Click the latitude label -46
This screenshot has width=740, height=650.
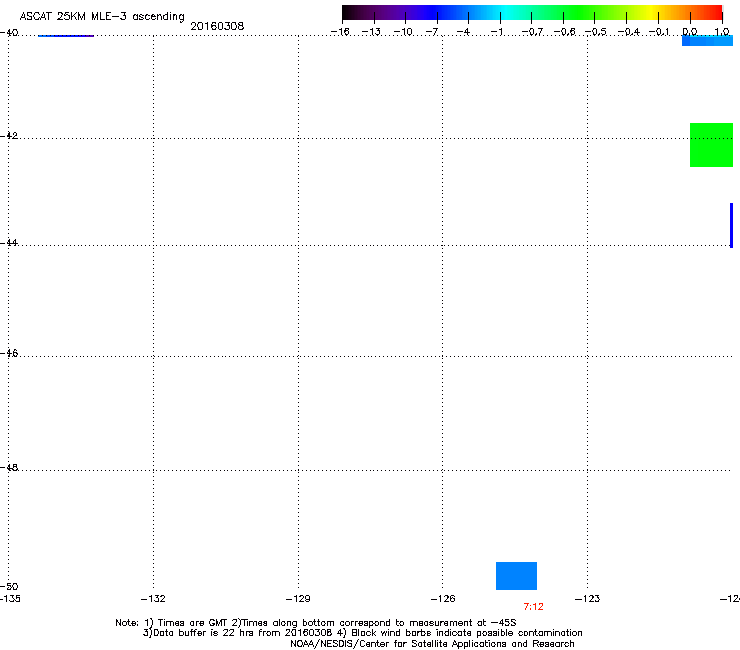[9, 354]
